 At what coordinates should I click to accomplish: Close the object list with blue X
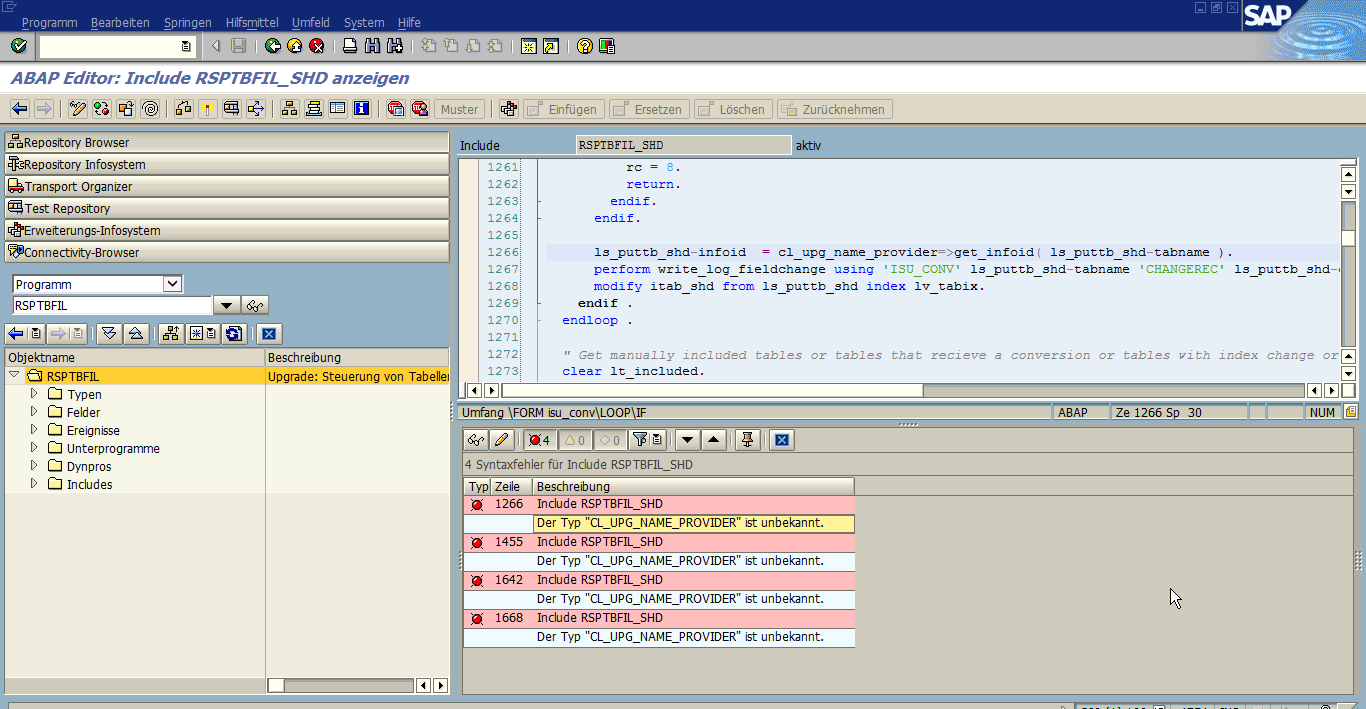[x=268, y=333]
